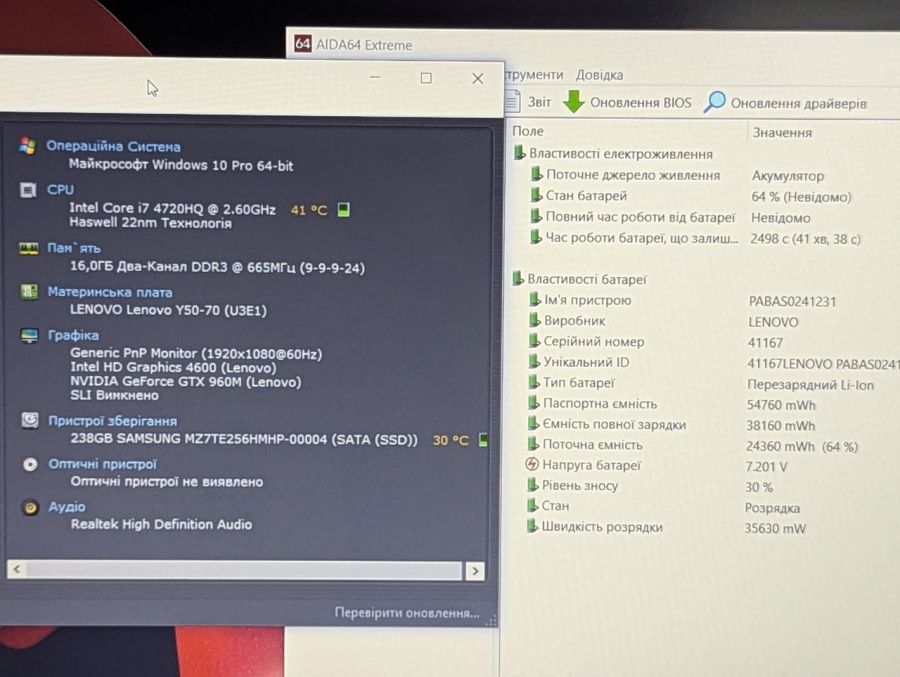Select the Унікальний ID row
Viewport: 900px width, 677px height.
pos(712,363)
